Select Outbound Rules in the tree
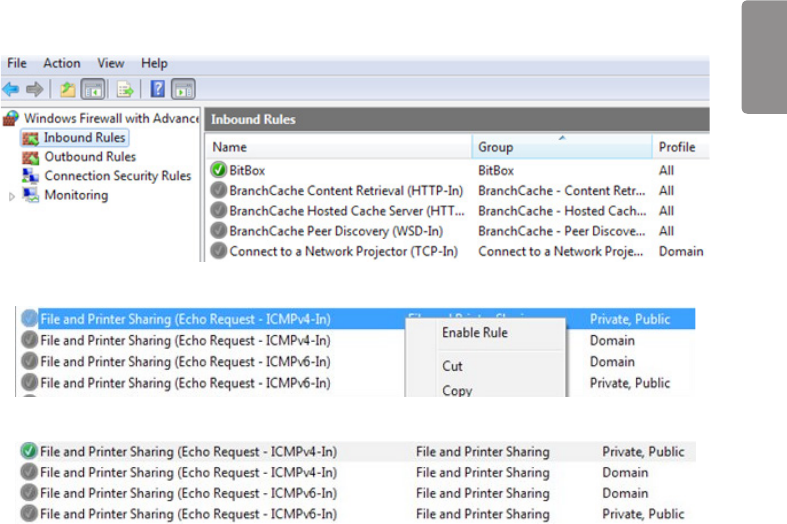Screen dimensions: 787x524 (x=90, y=157)
